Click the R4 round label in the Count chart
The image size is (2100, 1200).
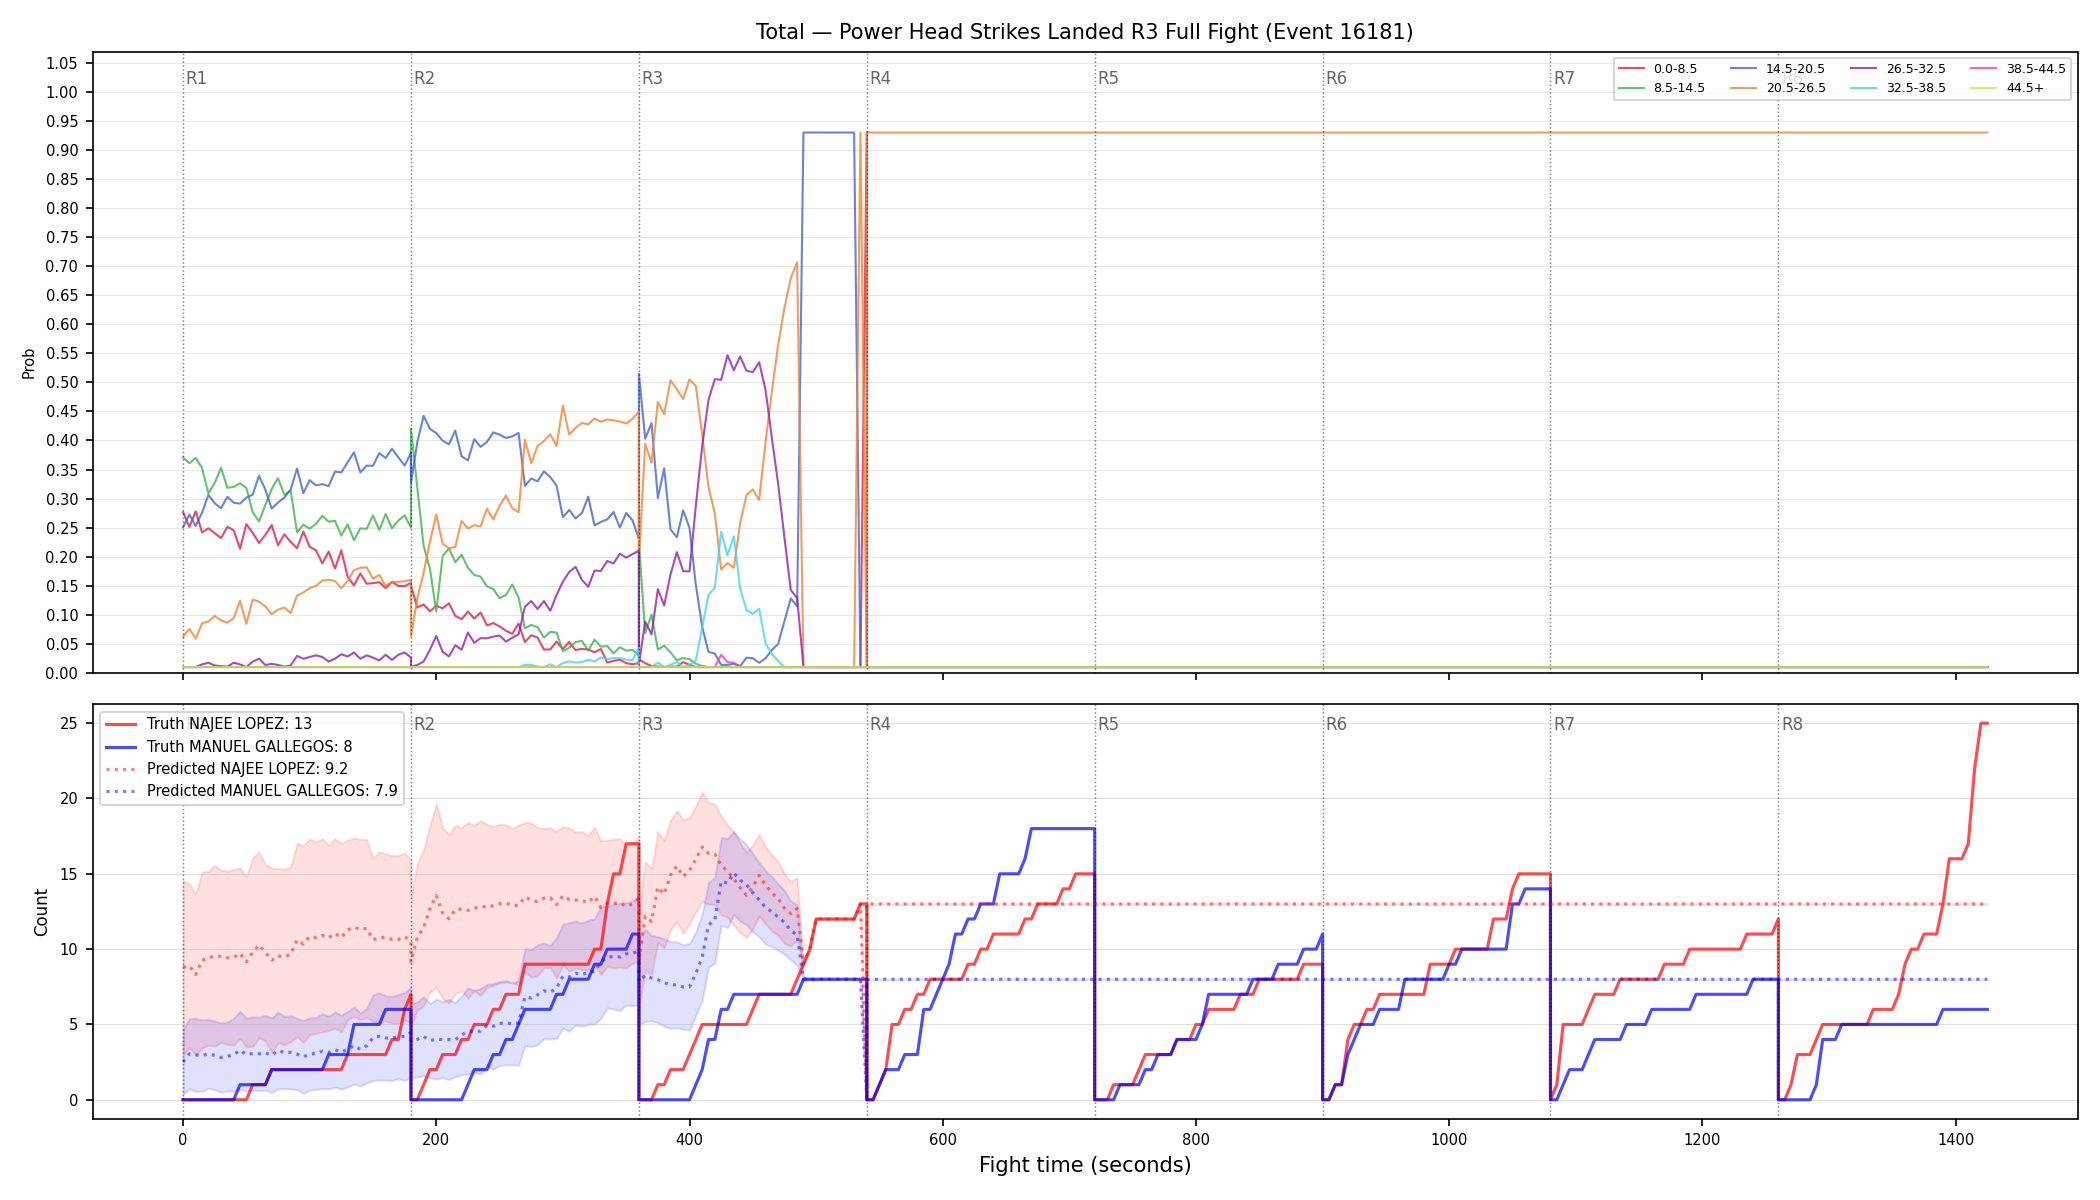pyautogui.click(x=880, y=724)
